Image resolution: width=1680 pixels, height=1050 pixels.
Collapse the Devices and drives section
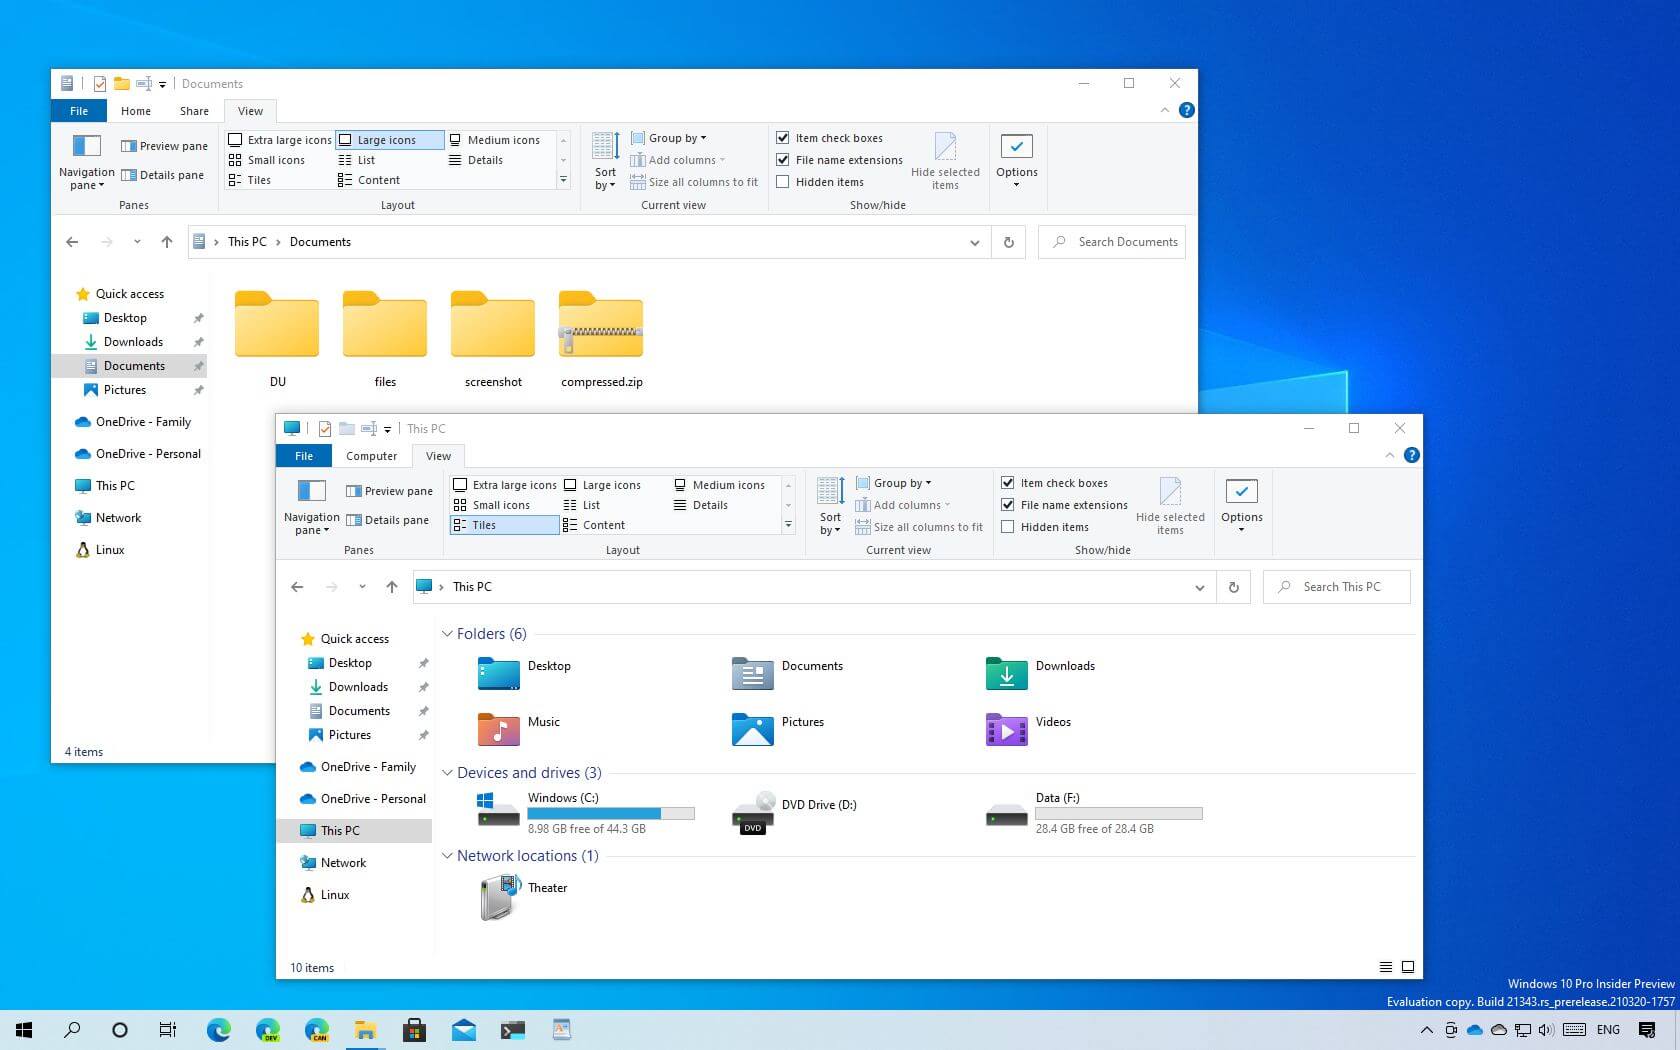point(447,772)
